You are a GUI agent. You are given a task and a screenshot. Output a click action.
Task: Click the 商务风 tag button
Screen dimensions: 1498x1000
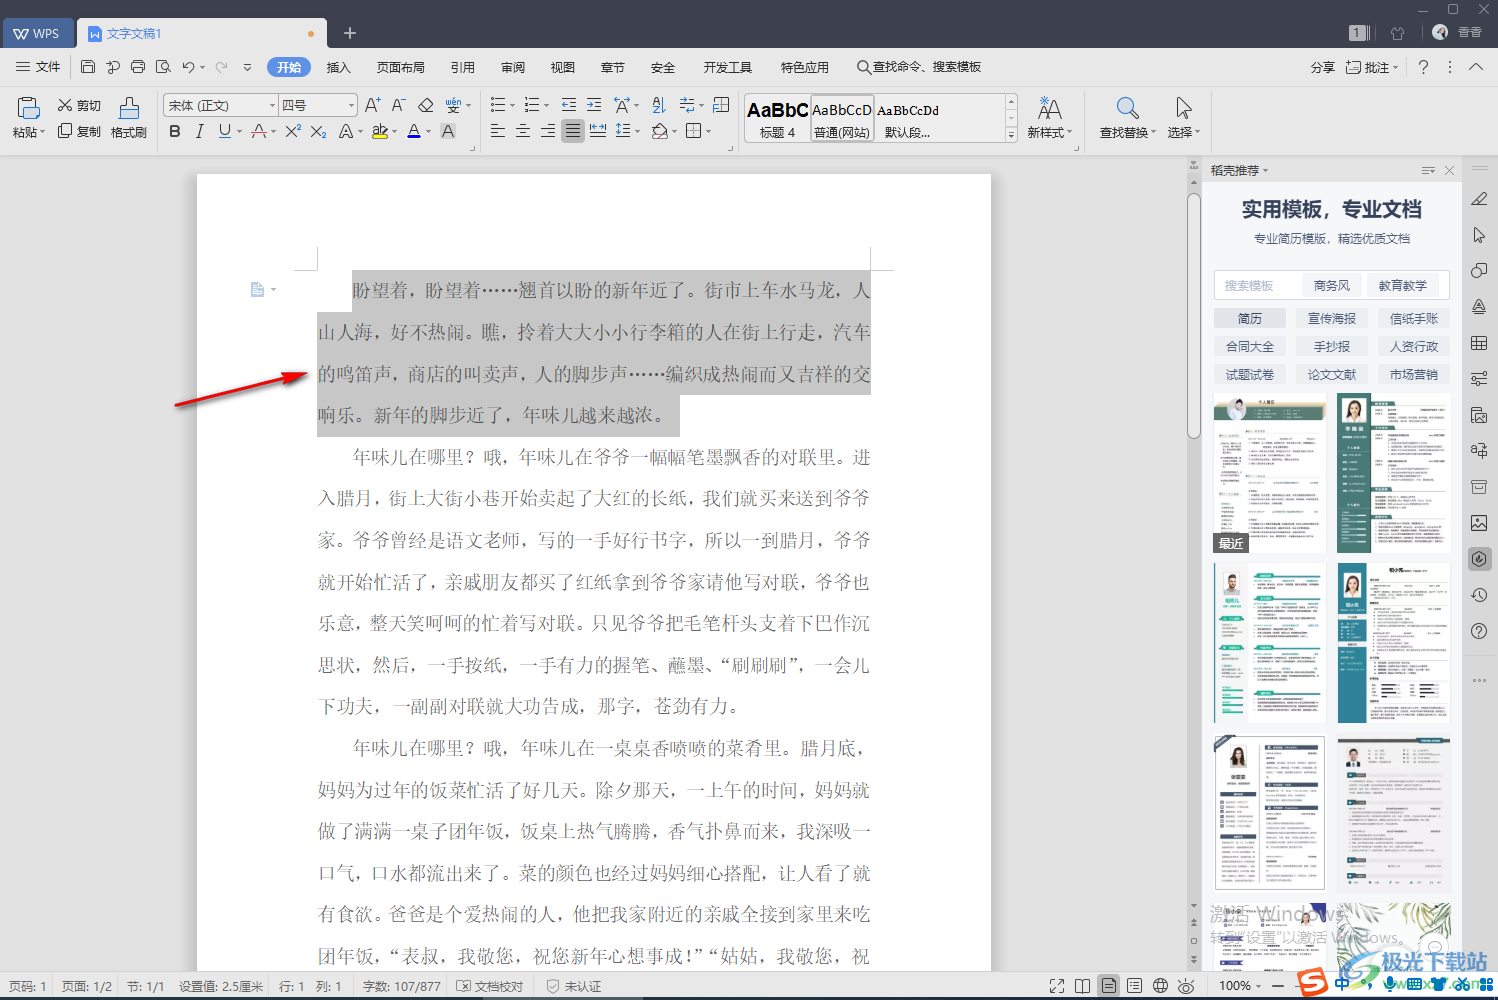(x=1332, y=285)
